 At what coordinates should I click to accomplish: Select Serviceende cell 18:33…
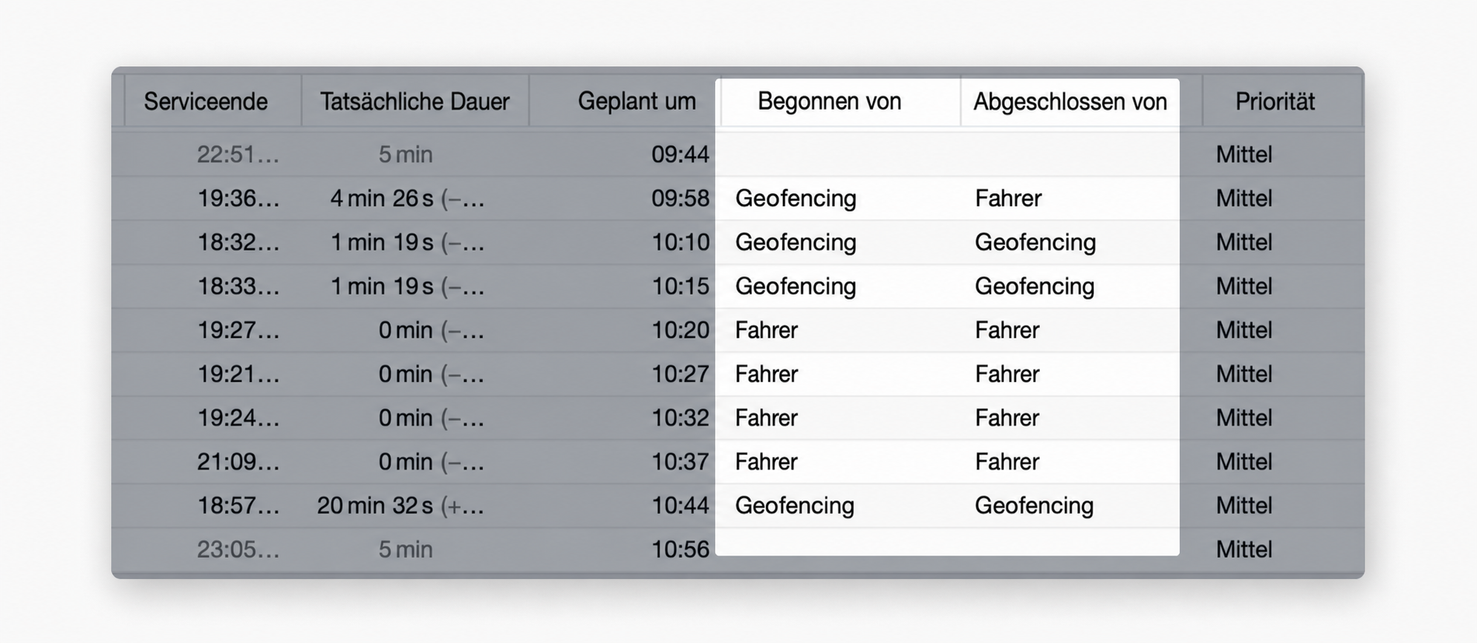tap(238, 286)
